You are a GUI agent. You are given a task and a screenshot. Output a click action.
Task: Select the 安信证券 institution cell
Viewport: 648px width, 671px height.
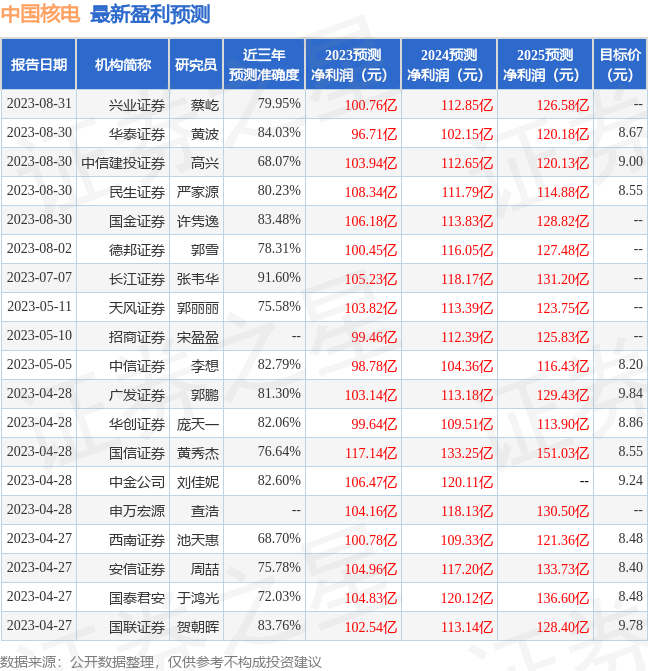(123, 568)
